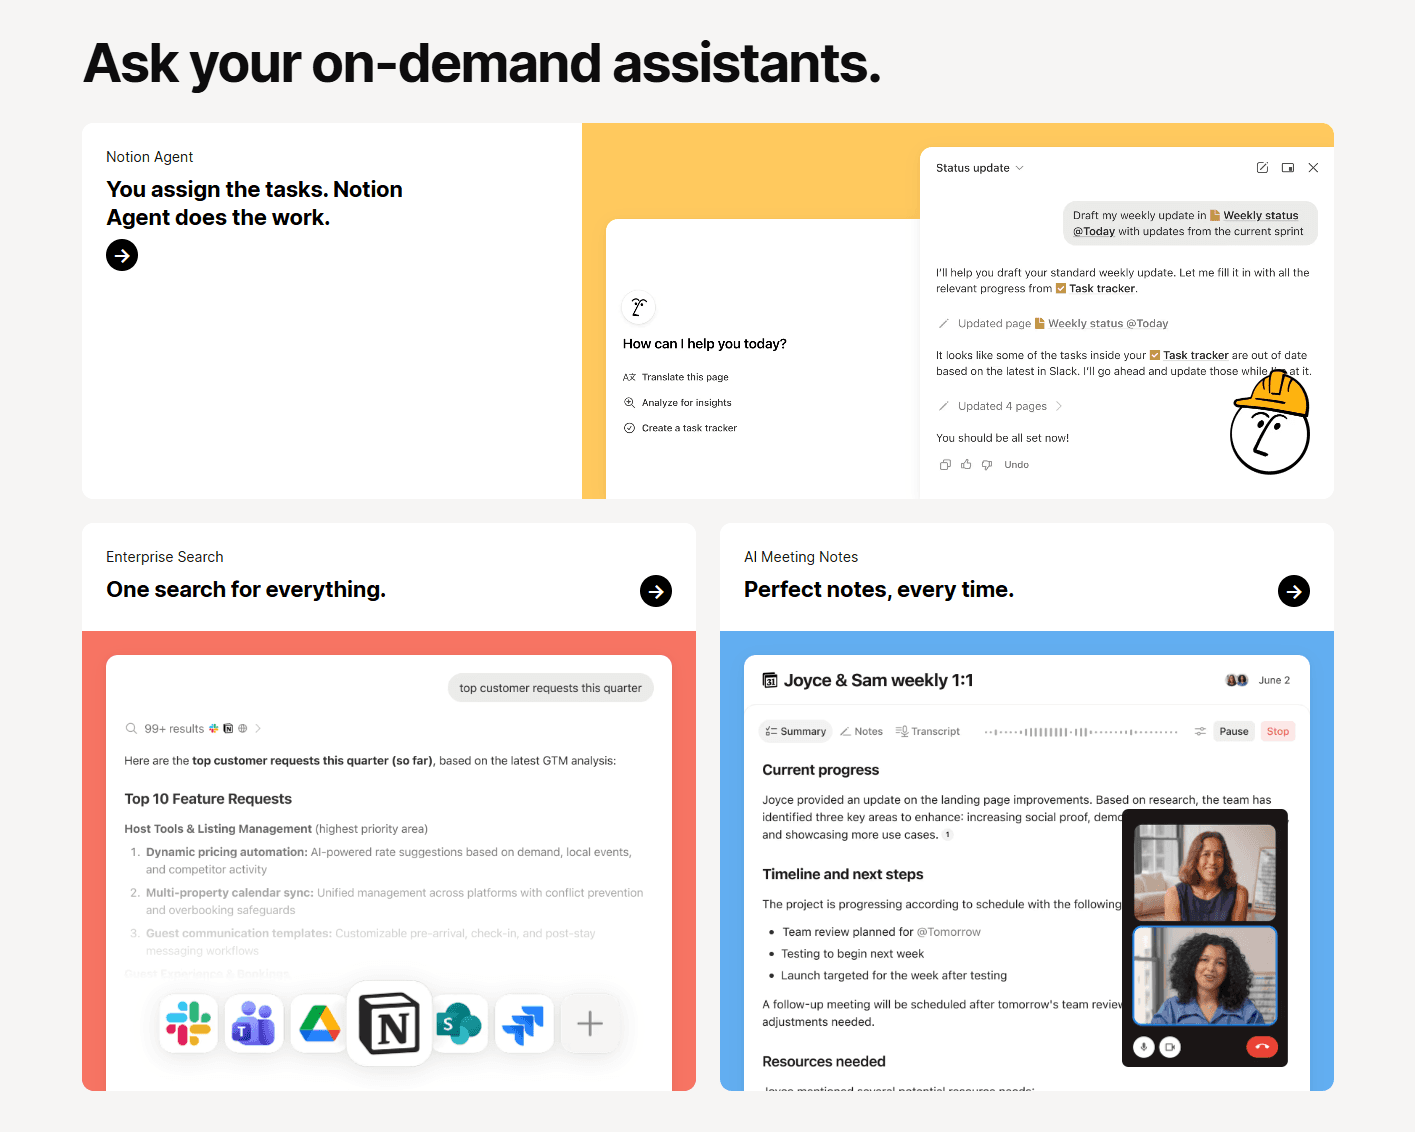This screenshot has height=1132, width=1415.
Task: Give a thumbs down to the agent response
Action: (x=986, y=464)
